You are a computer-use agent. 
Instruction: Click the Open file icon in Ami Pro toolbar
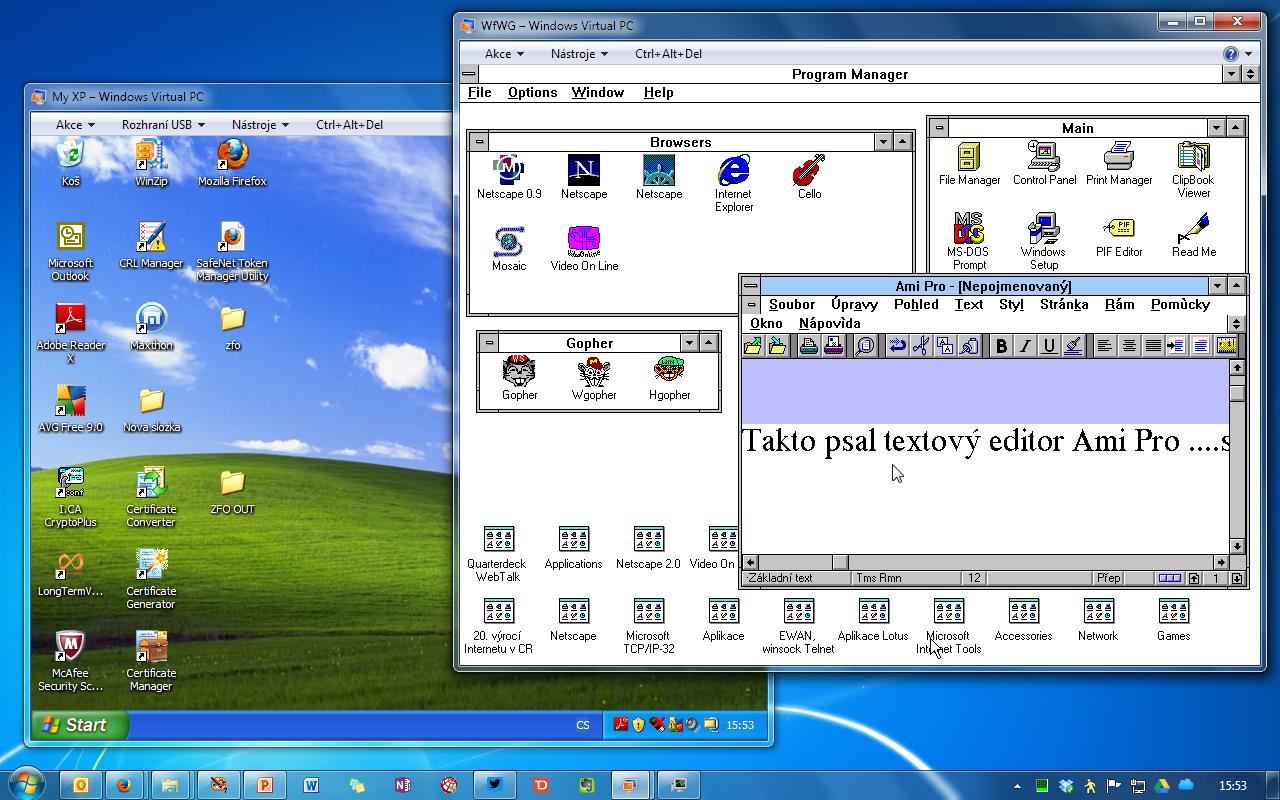coord(753,346)
